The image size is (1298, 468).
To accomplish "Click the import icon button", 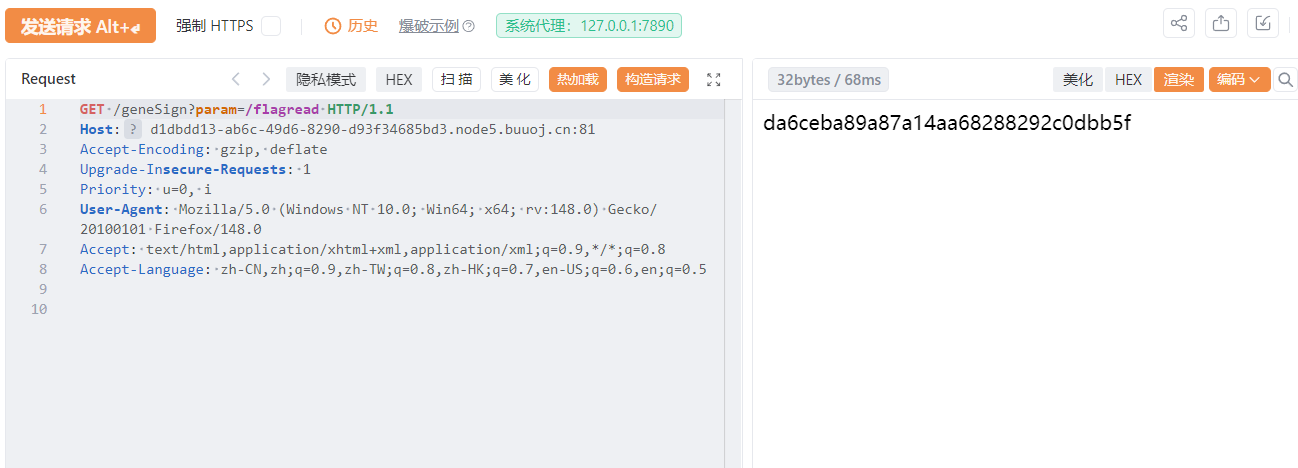I will [x=1264, y=24].
